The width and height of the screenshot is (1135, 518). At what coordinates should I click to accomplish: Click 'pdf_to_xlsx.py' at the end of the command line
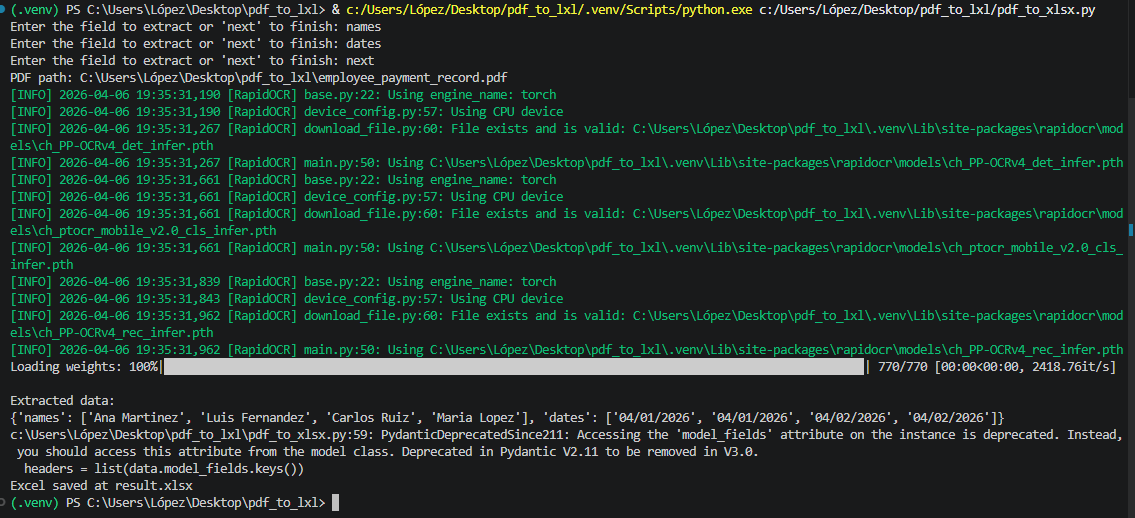coord(1045,9)
